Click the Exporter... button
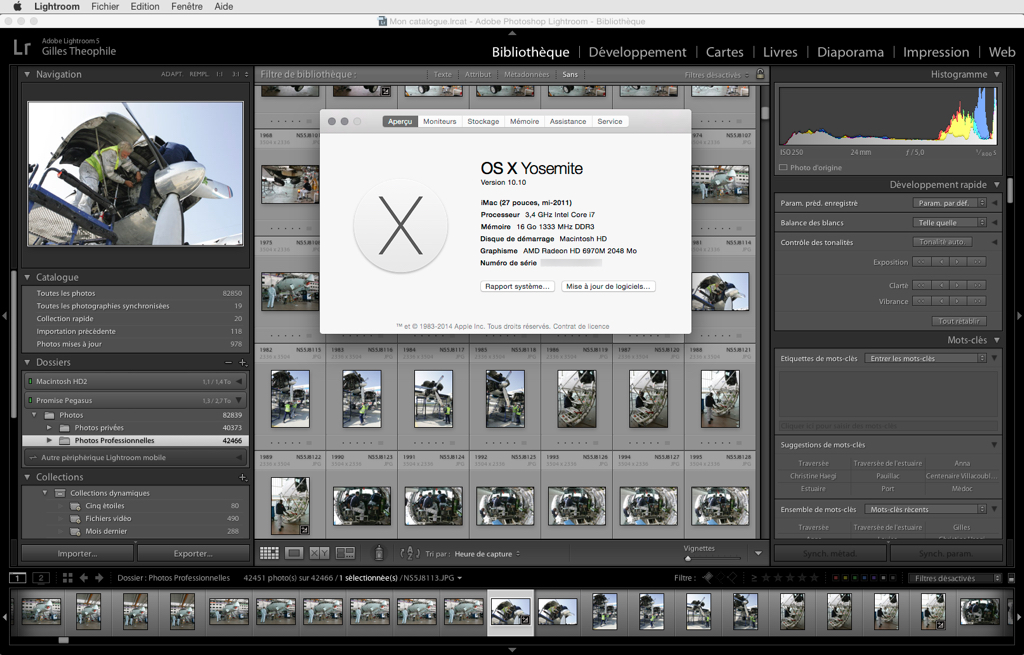 pos(193,553)
